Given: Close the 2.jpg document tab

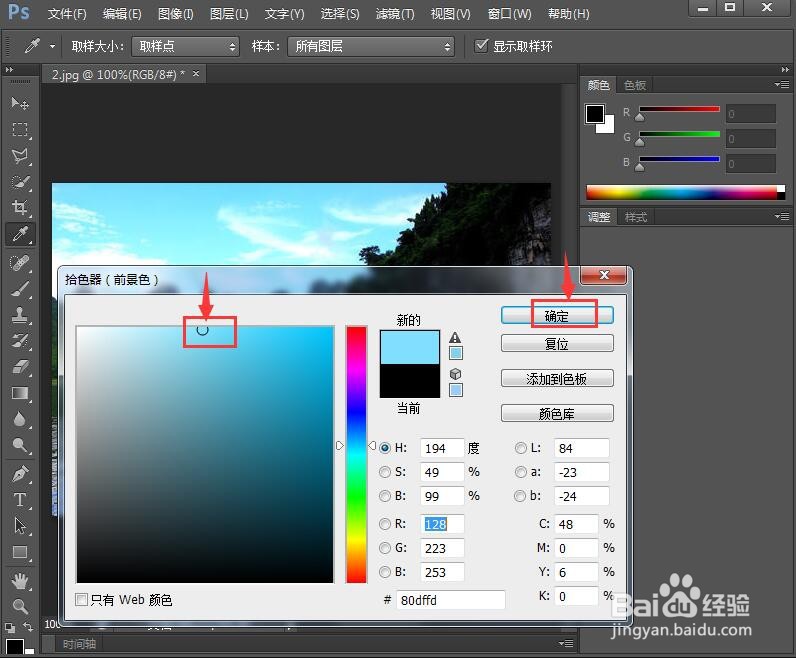Looking at the screenshot, I should 196,74.
